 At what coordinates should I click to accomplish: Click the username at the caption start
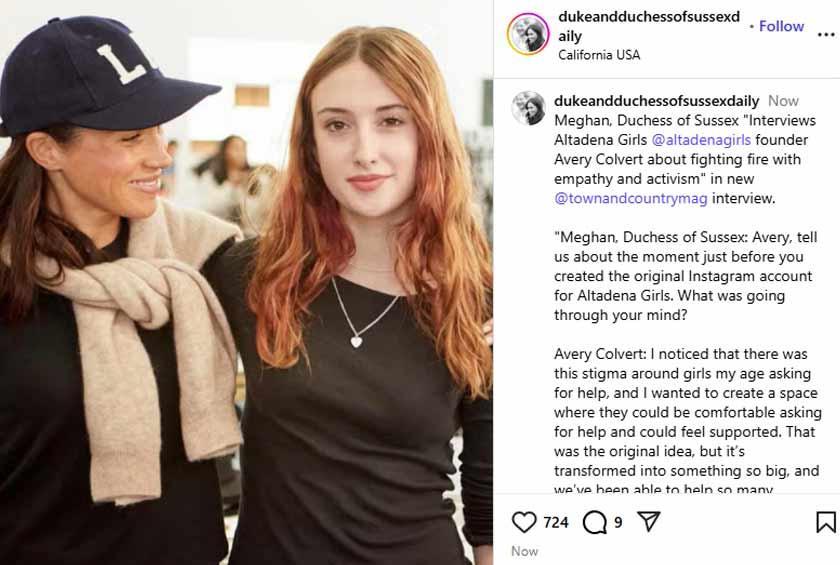point(656,101)
